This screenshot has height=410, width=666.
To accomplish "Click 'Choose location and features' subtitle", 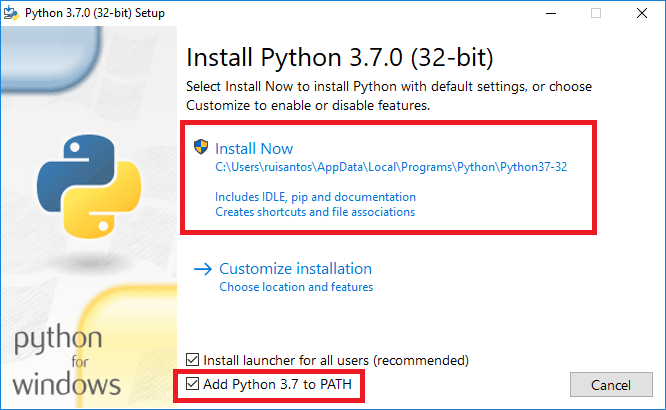I will coord(296,287).
